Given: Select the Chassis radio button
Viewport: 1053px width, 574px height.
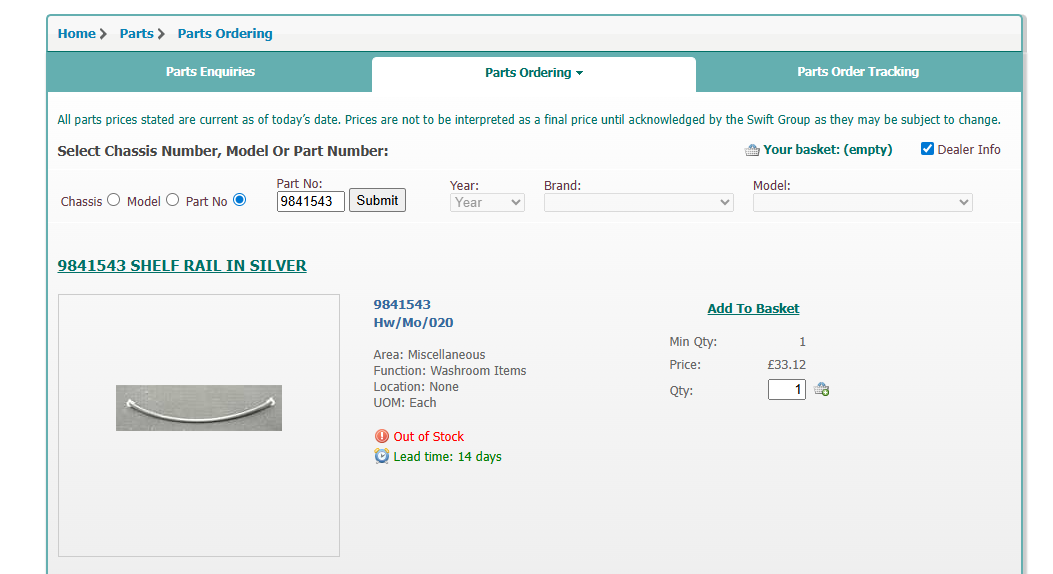Looking at the screenshot, I should (113, 199).
